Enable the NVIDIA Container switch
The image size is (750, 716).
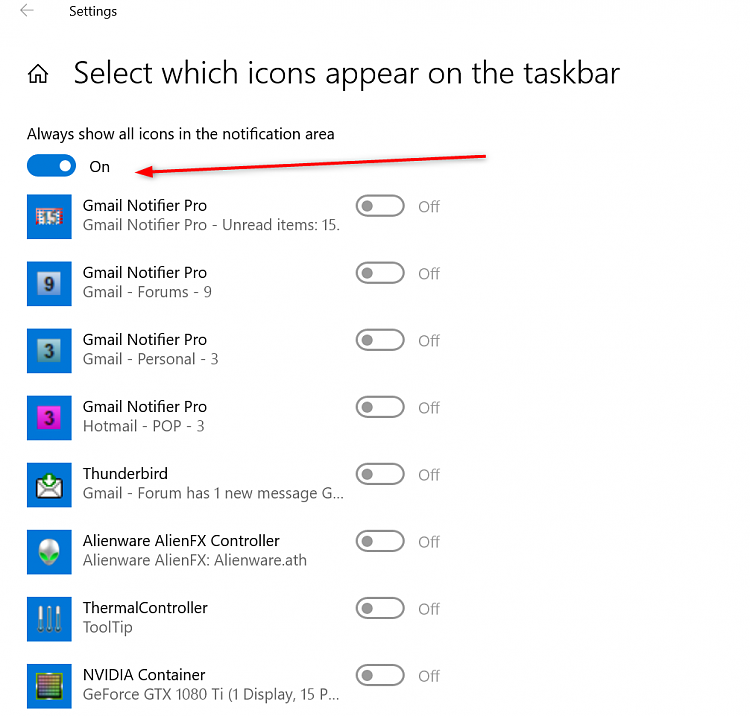click(x=380, y=675)
